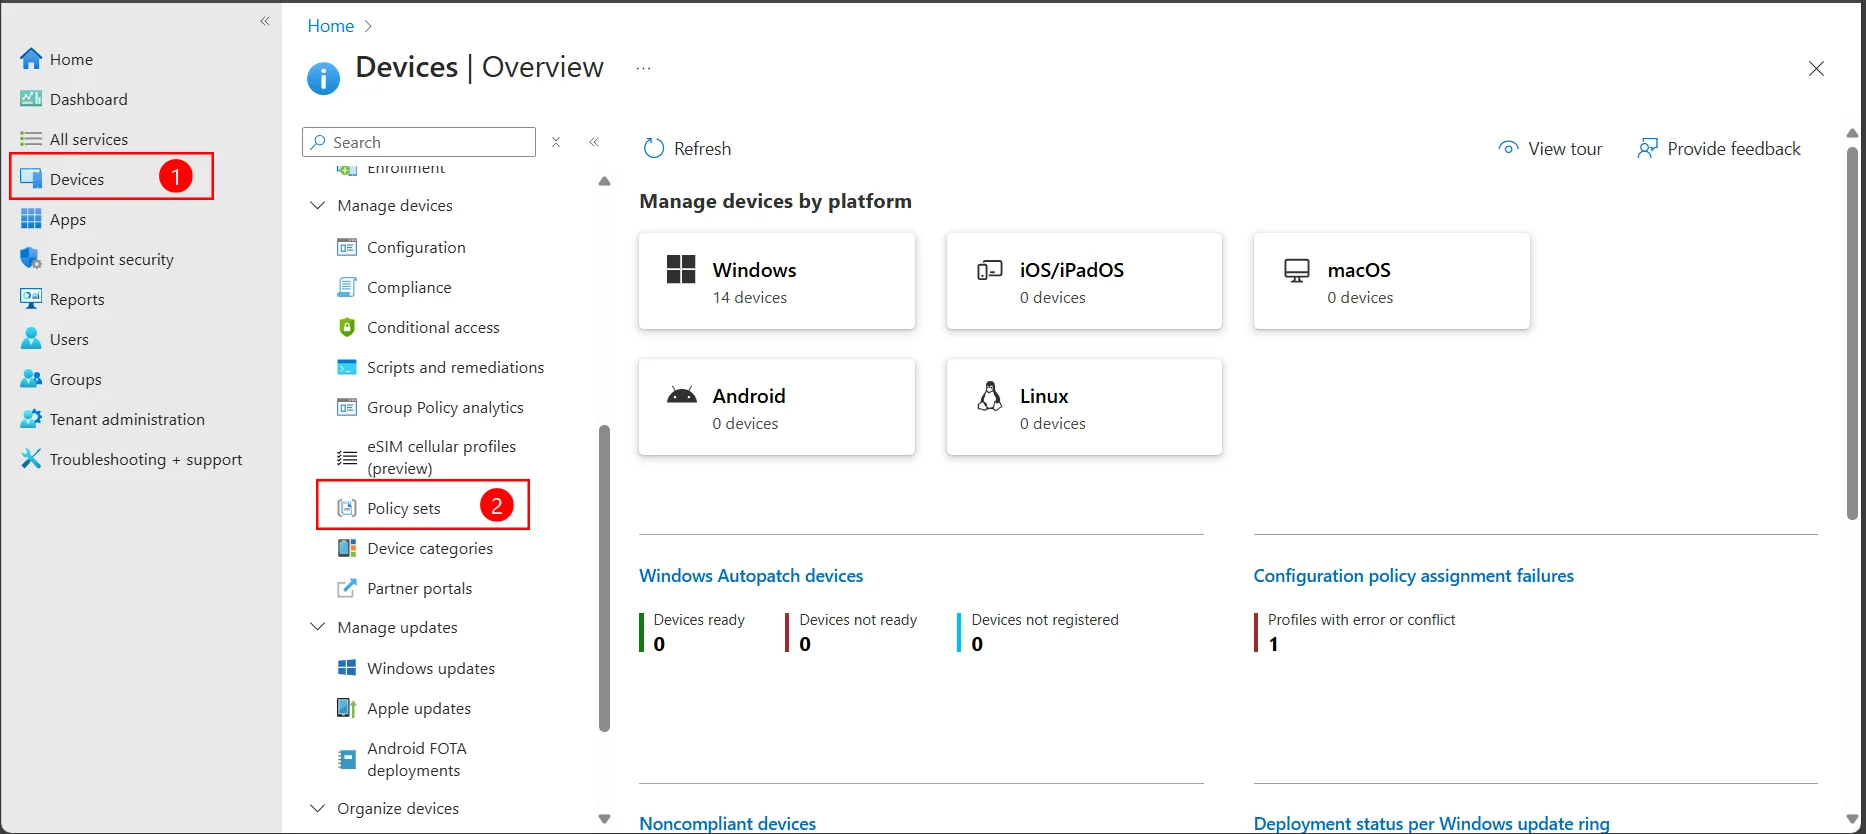Viewport: 1866px width, 834px height.
Task: Click the Conditional access shield icon
Action: tap(347, 327)
